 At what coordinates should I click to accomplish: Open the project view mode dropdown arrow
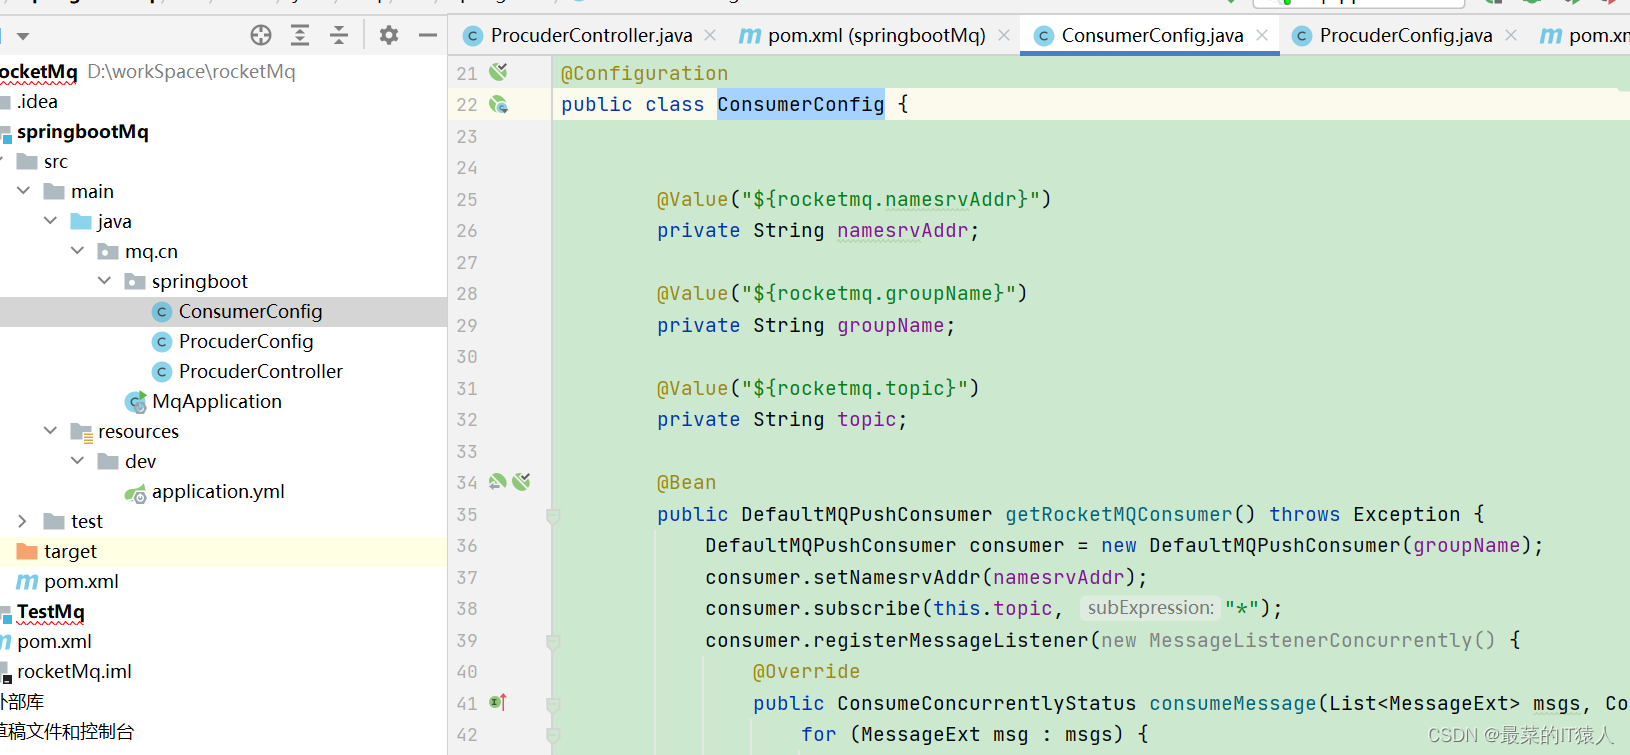coord(23,36)
